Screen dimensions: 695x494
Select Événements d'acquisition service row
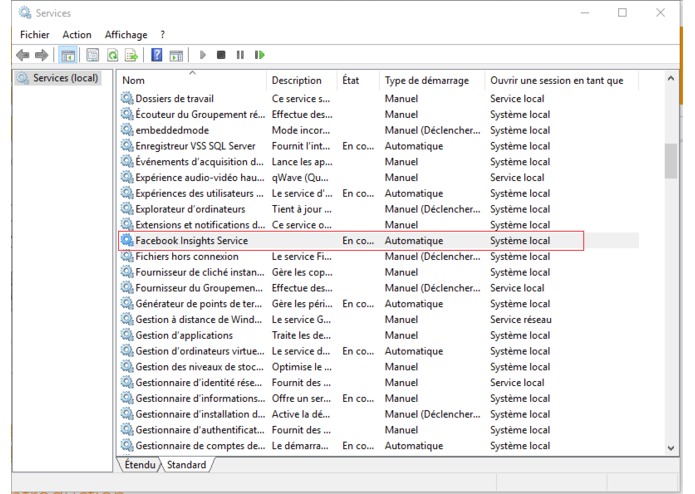click(x=199, y=162)
